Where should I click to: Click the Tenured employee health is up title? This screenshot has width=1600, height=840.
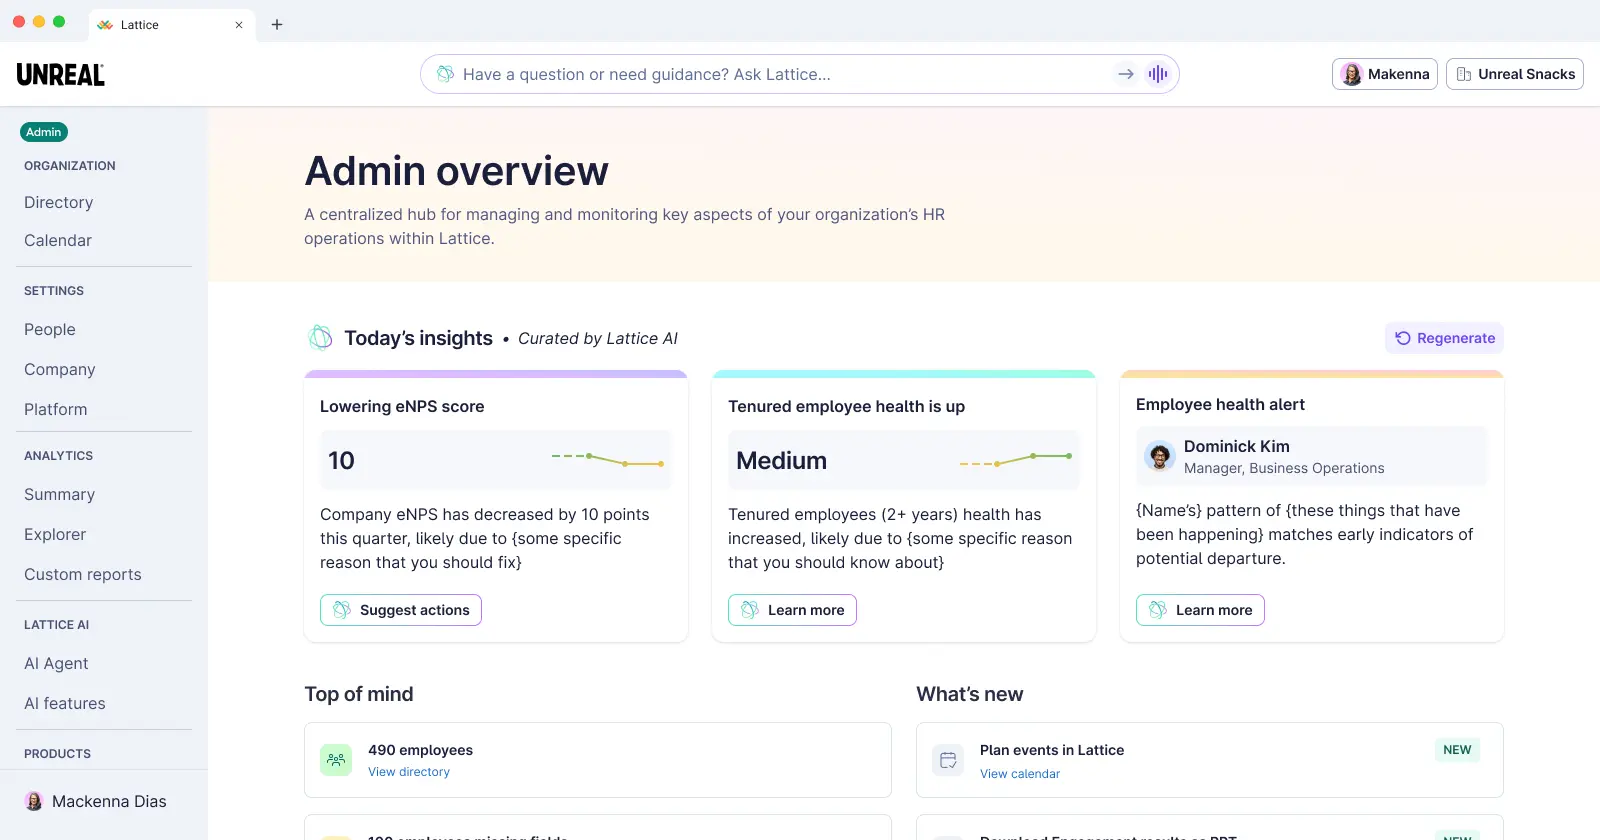(x=846, y=406)
